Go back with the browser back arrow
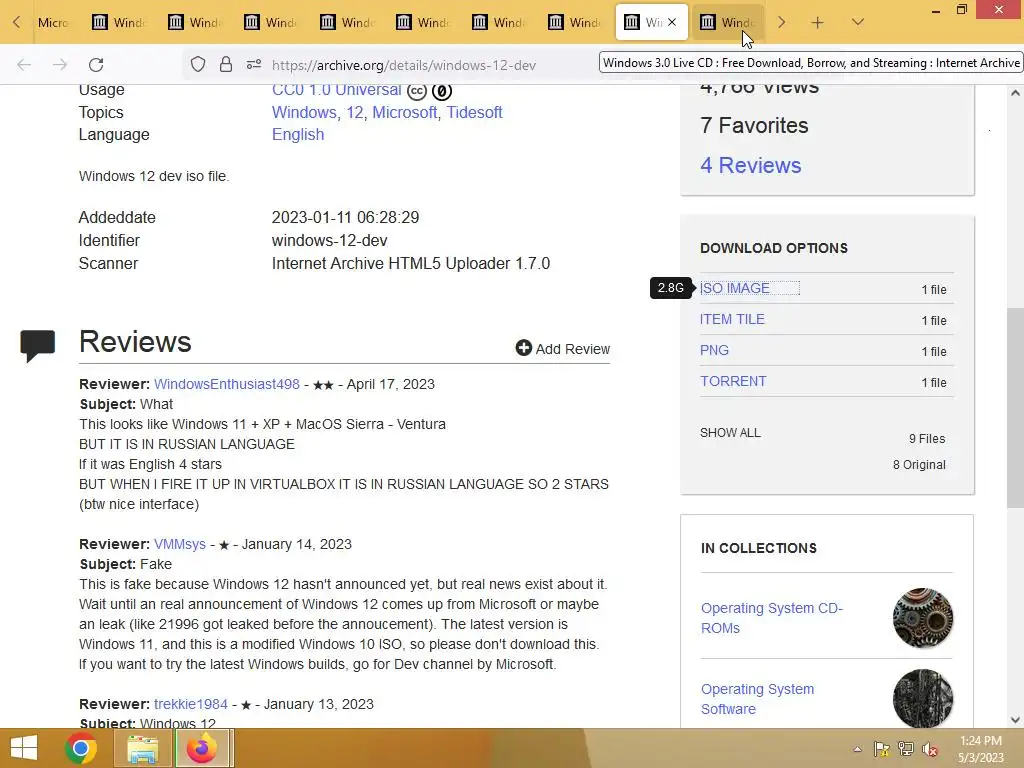 (x=24, y=65)
